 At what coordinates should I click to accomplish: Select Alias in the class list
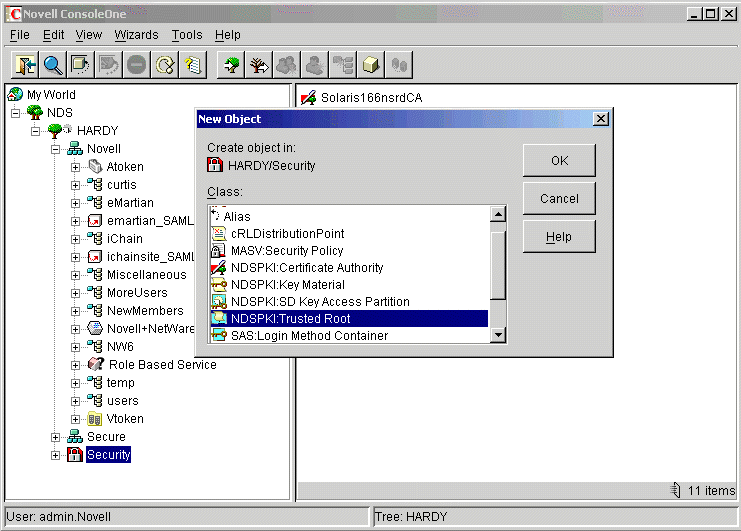(x=349, y=216)
